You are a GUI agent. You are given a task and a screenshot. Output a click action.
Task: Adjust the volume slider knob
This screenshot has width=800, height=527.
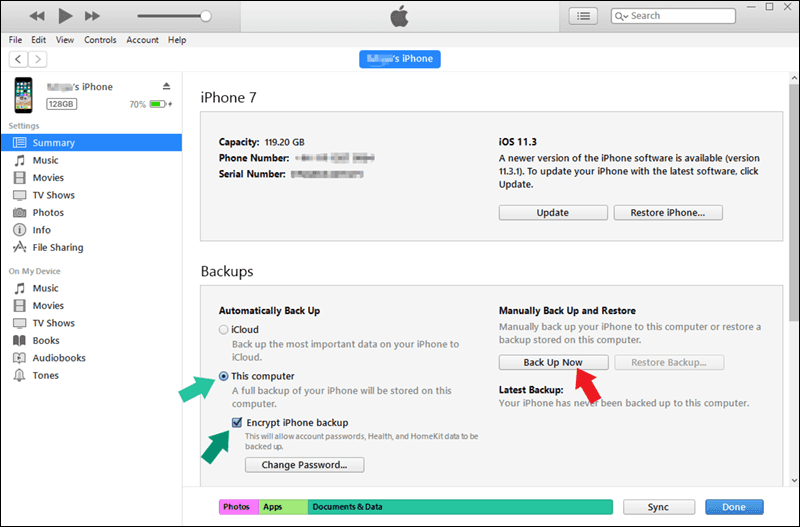tap(206, 16)
